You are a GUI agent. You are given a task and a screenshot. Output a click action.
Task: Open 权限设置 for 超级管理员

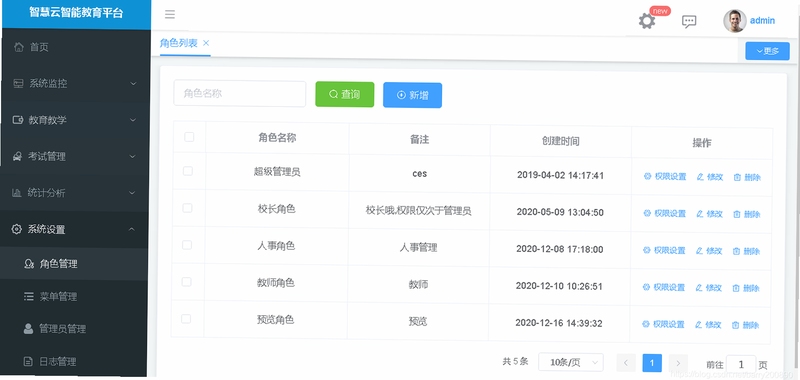pyautogui.click(x=665, y=176)
